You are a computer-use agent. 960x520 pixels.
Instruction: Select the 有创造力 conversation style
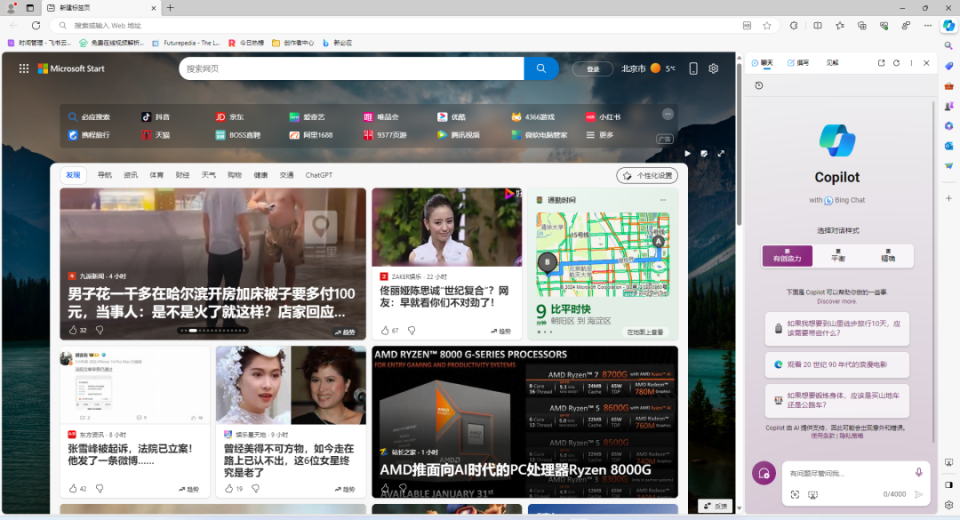(x=787, y=256)
